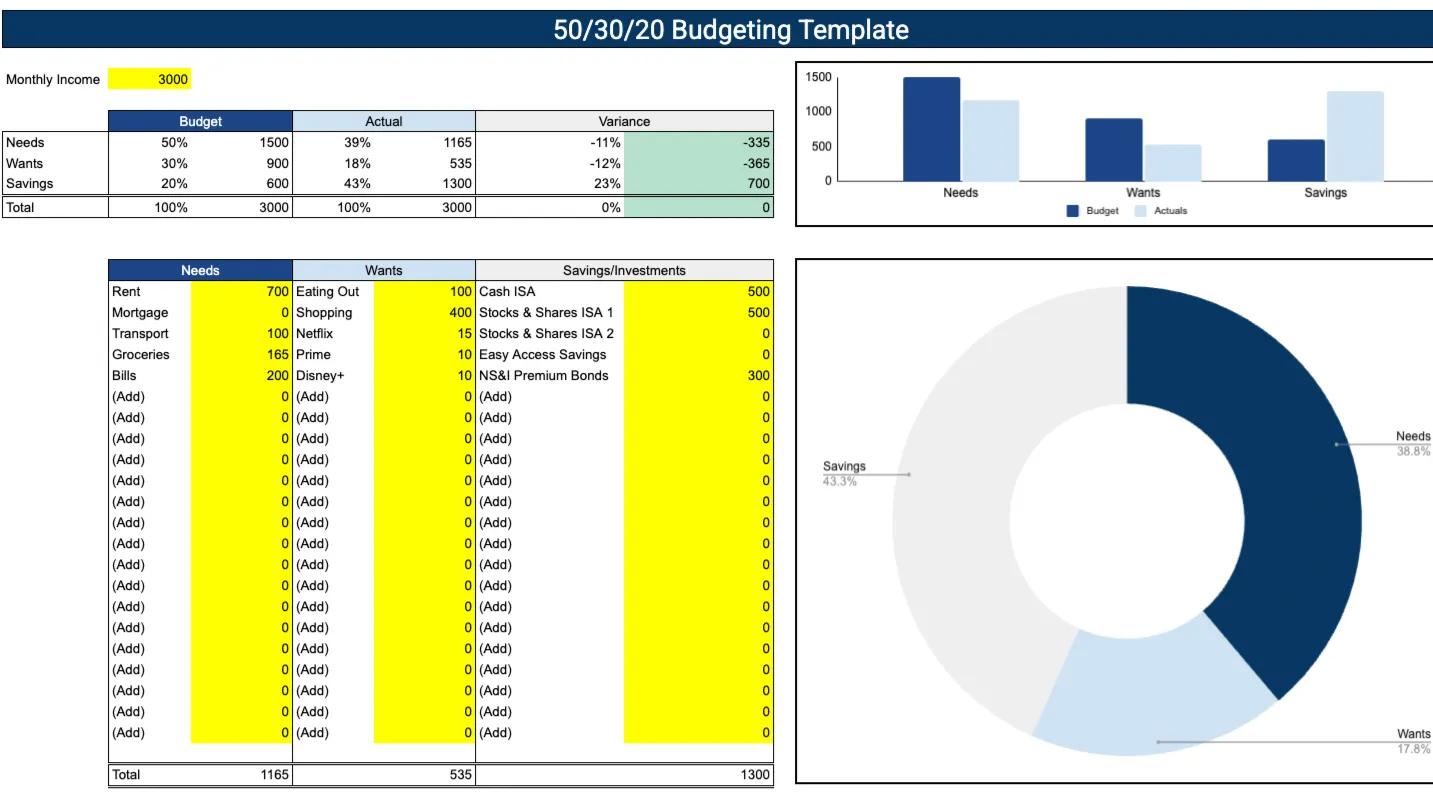Select the Netflix label cell
This screenshot has width=1433, height=806.
tap(333, 334)
